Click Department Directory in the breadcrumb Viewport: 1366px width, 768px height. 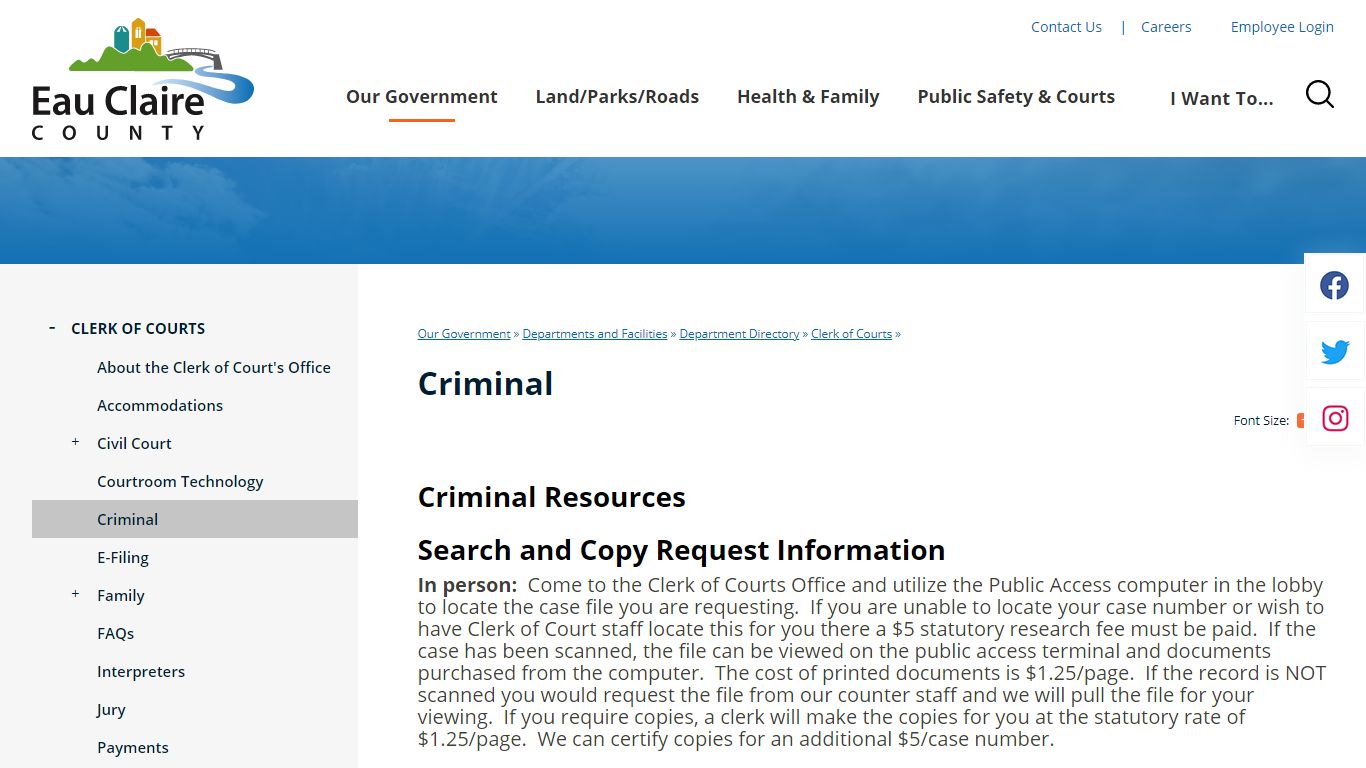coord(739,333)
